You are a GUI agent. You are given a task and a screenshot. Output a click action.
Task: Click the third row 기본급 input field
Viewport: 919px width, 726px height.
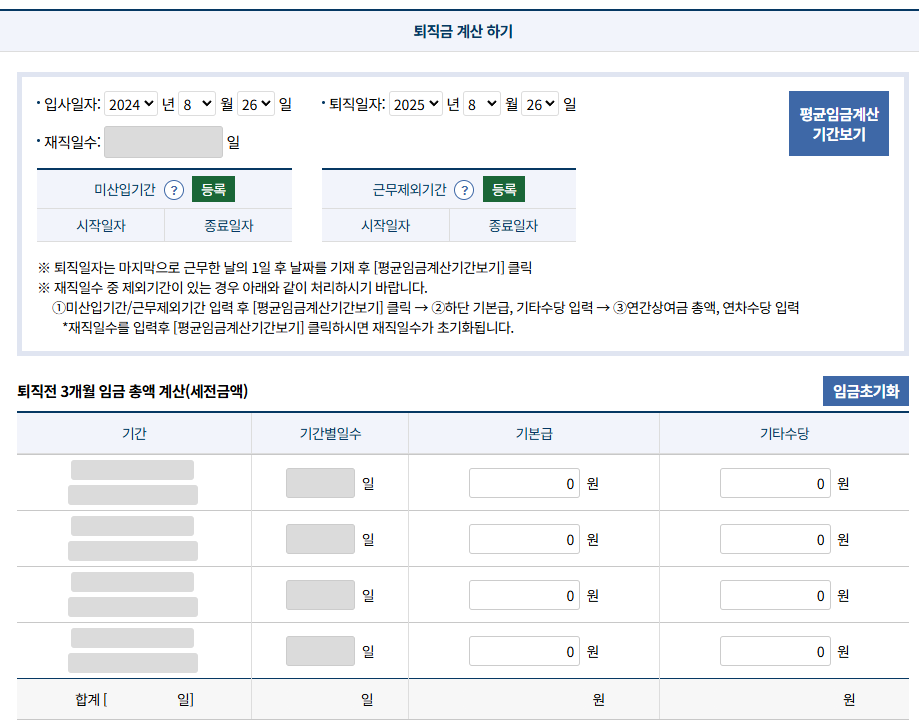pyautogui.click(x=525, y=594)
